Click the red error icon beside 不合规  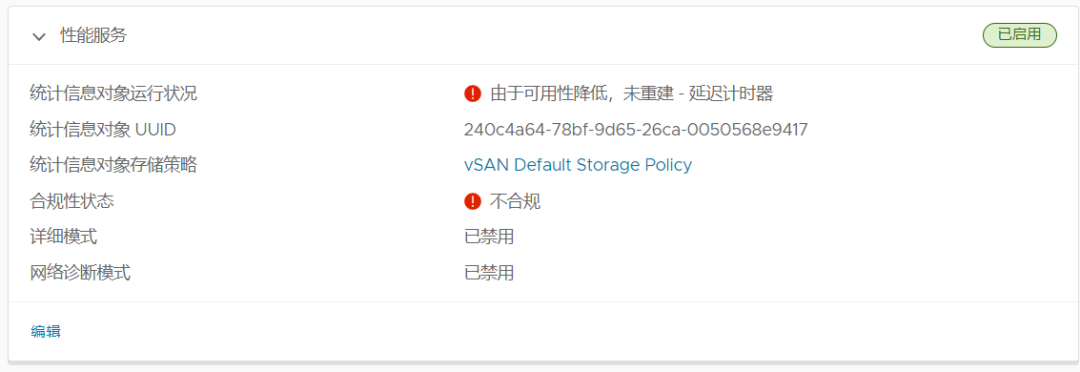point(472,201)
